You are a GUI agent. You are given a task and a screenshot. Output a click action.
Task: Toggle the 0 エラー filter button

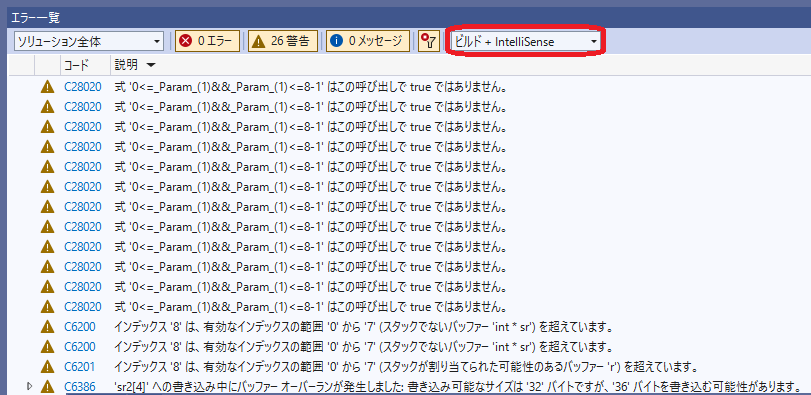[x=207, y=41]
